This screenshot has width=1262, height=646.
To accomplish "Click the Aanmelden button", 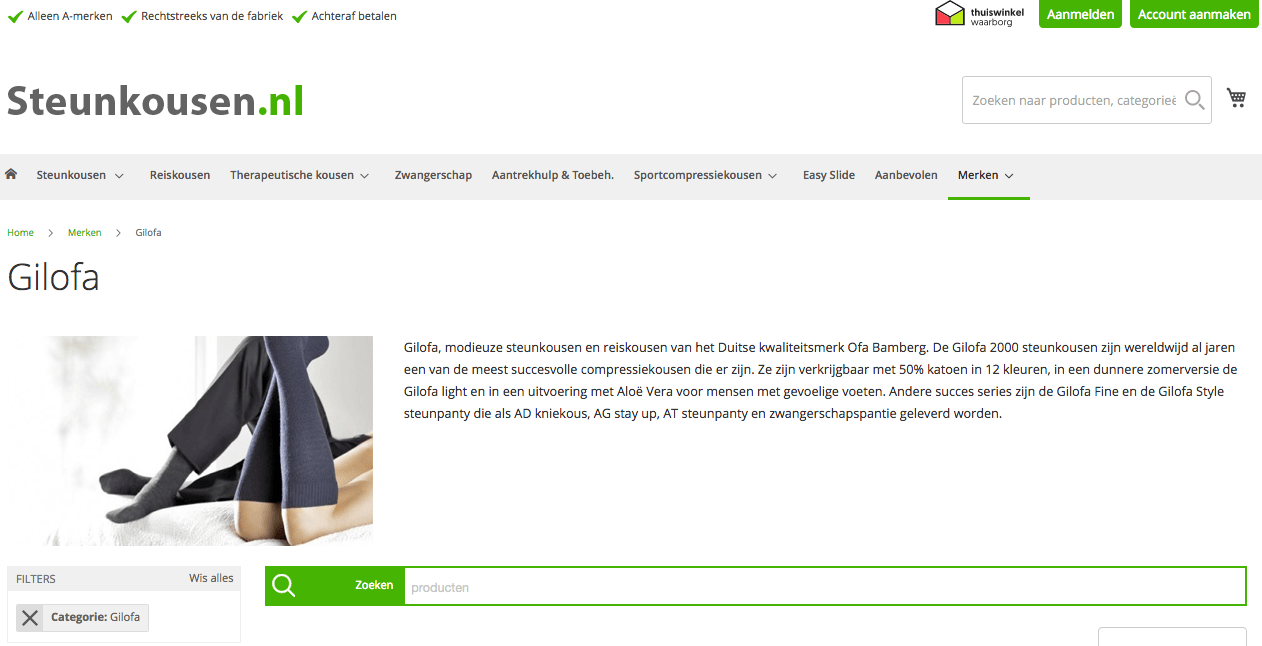I will [x=1080, y=14].
